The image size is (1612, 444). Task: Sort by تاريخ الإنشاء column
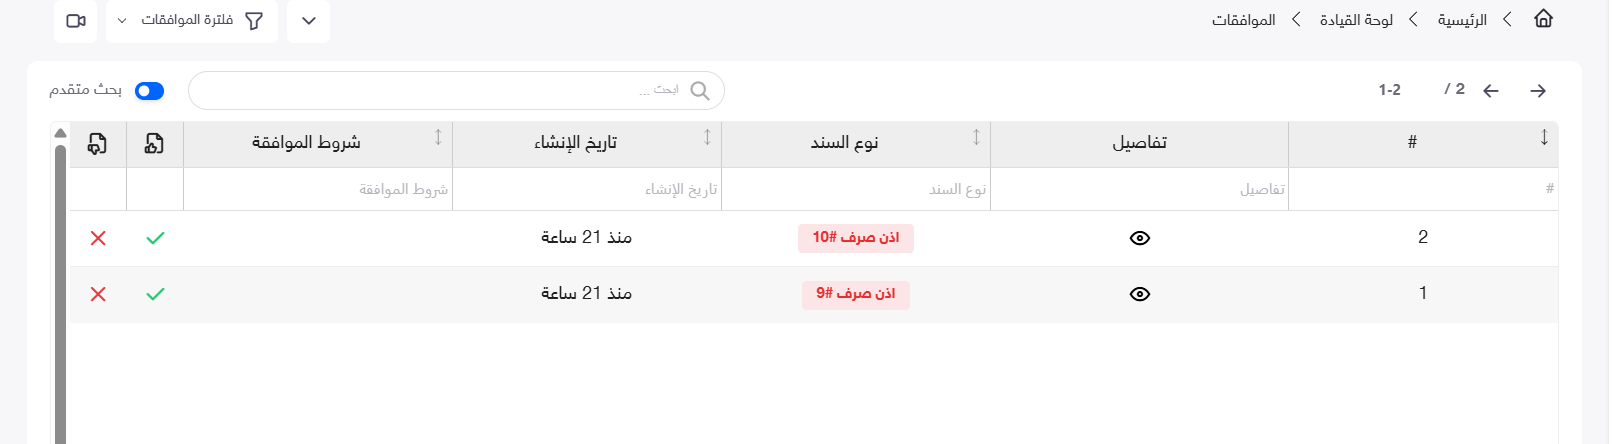[x=707, y=137]
